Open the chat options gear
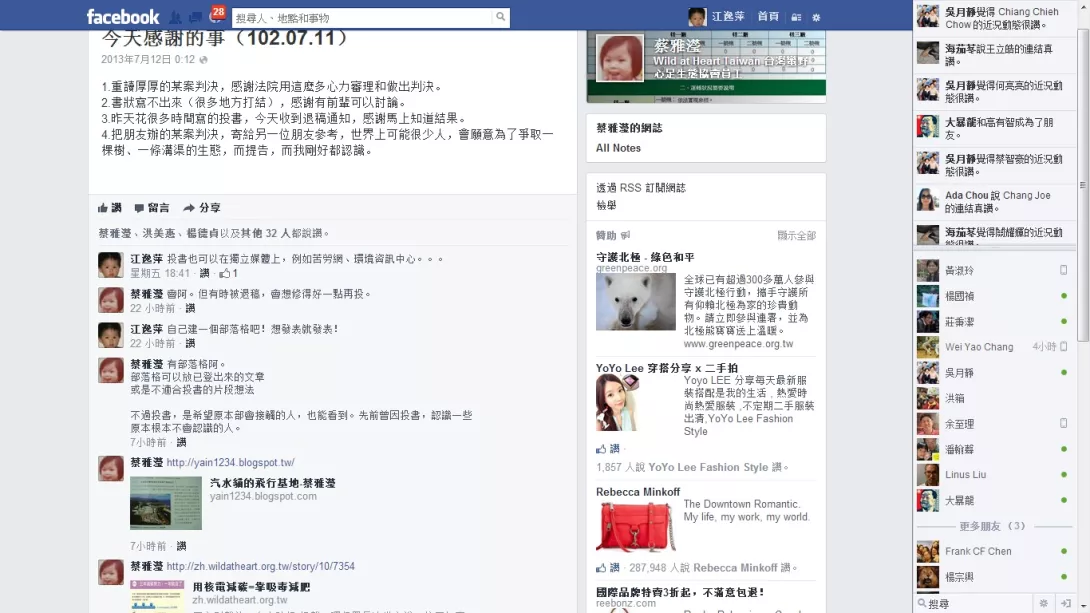This screenshot has height=613, width=1090. 1043,603
